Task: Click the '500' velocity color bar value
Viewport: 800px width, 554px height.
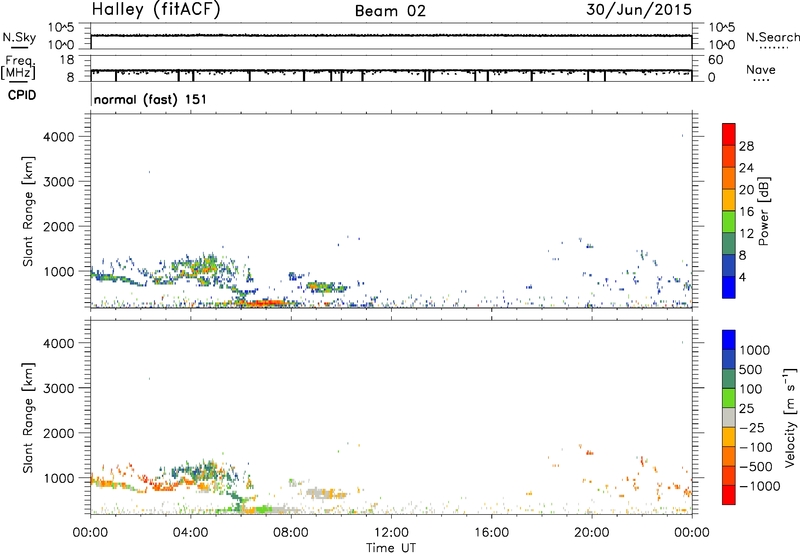Action: (751, 370)
